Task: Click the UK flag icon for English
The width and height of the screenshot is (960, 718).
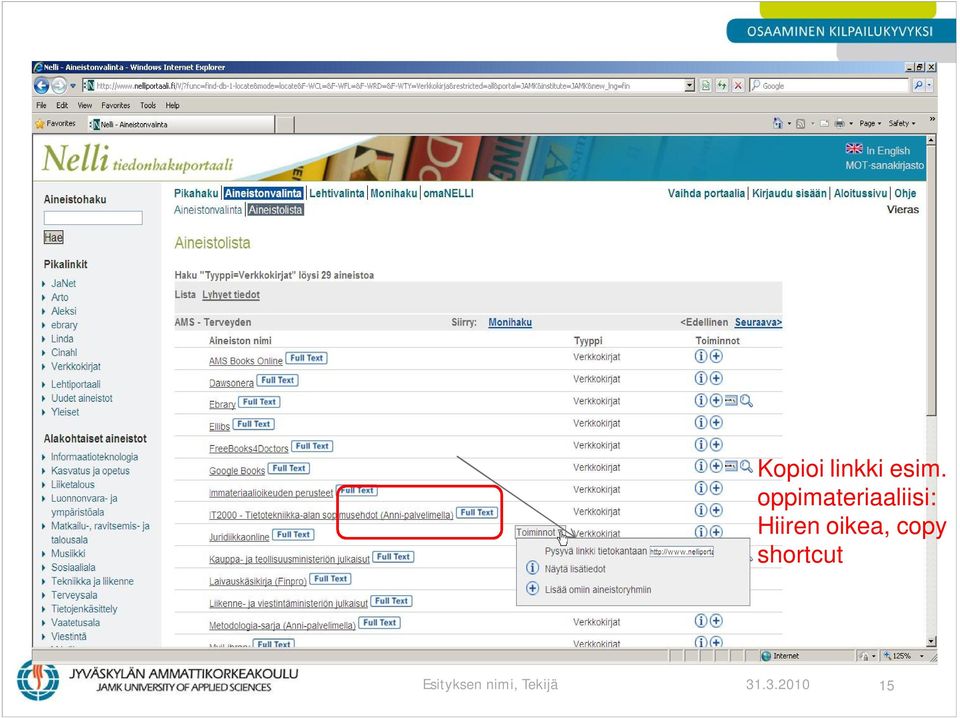Action: (853, 149)
